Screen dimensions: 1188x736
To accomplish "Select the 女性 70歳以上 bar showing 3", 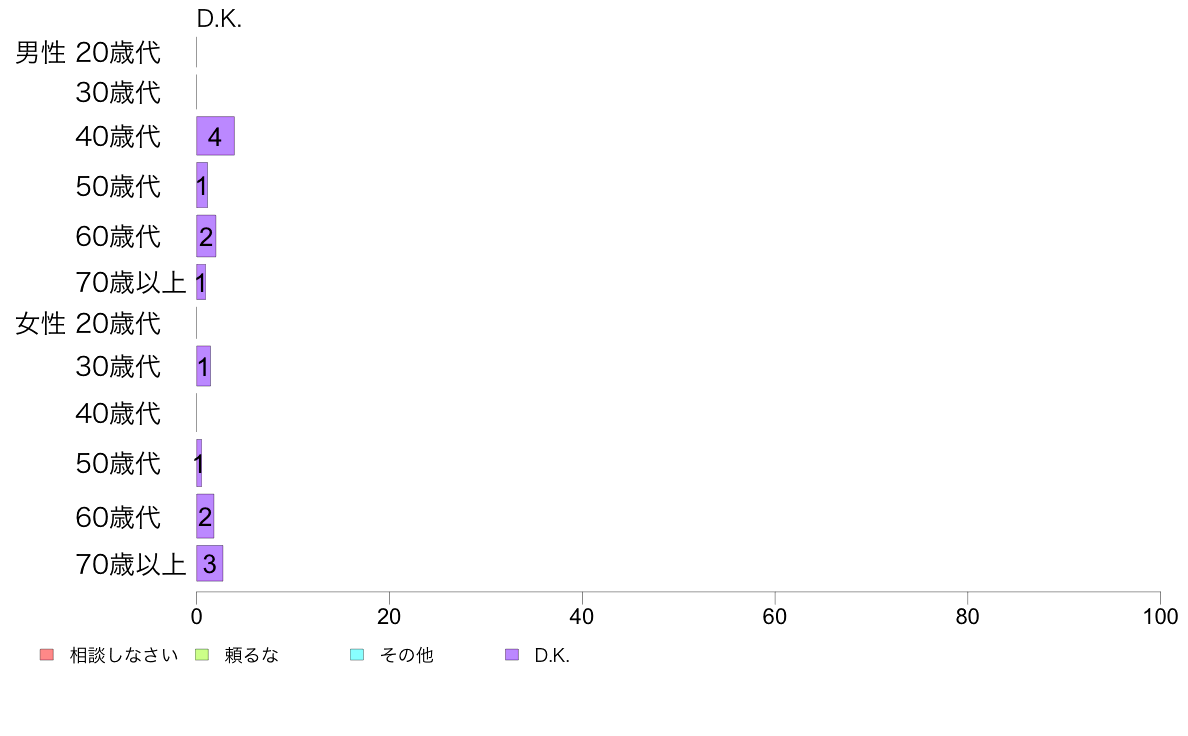I will click(209, 564).
